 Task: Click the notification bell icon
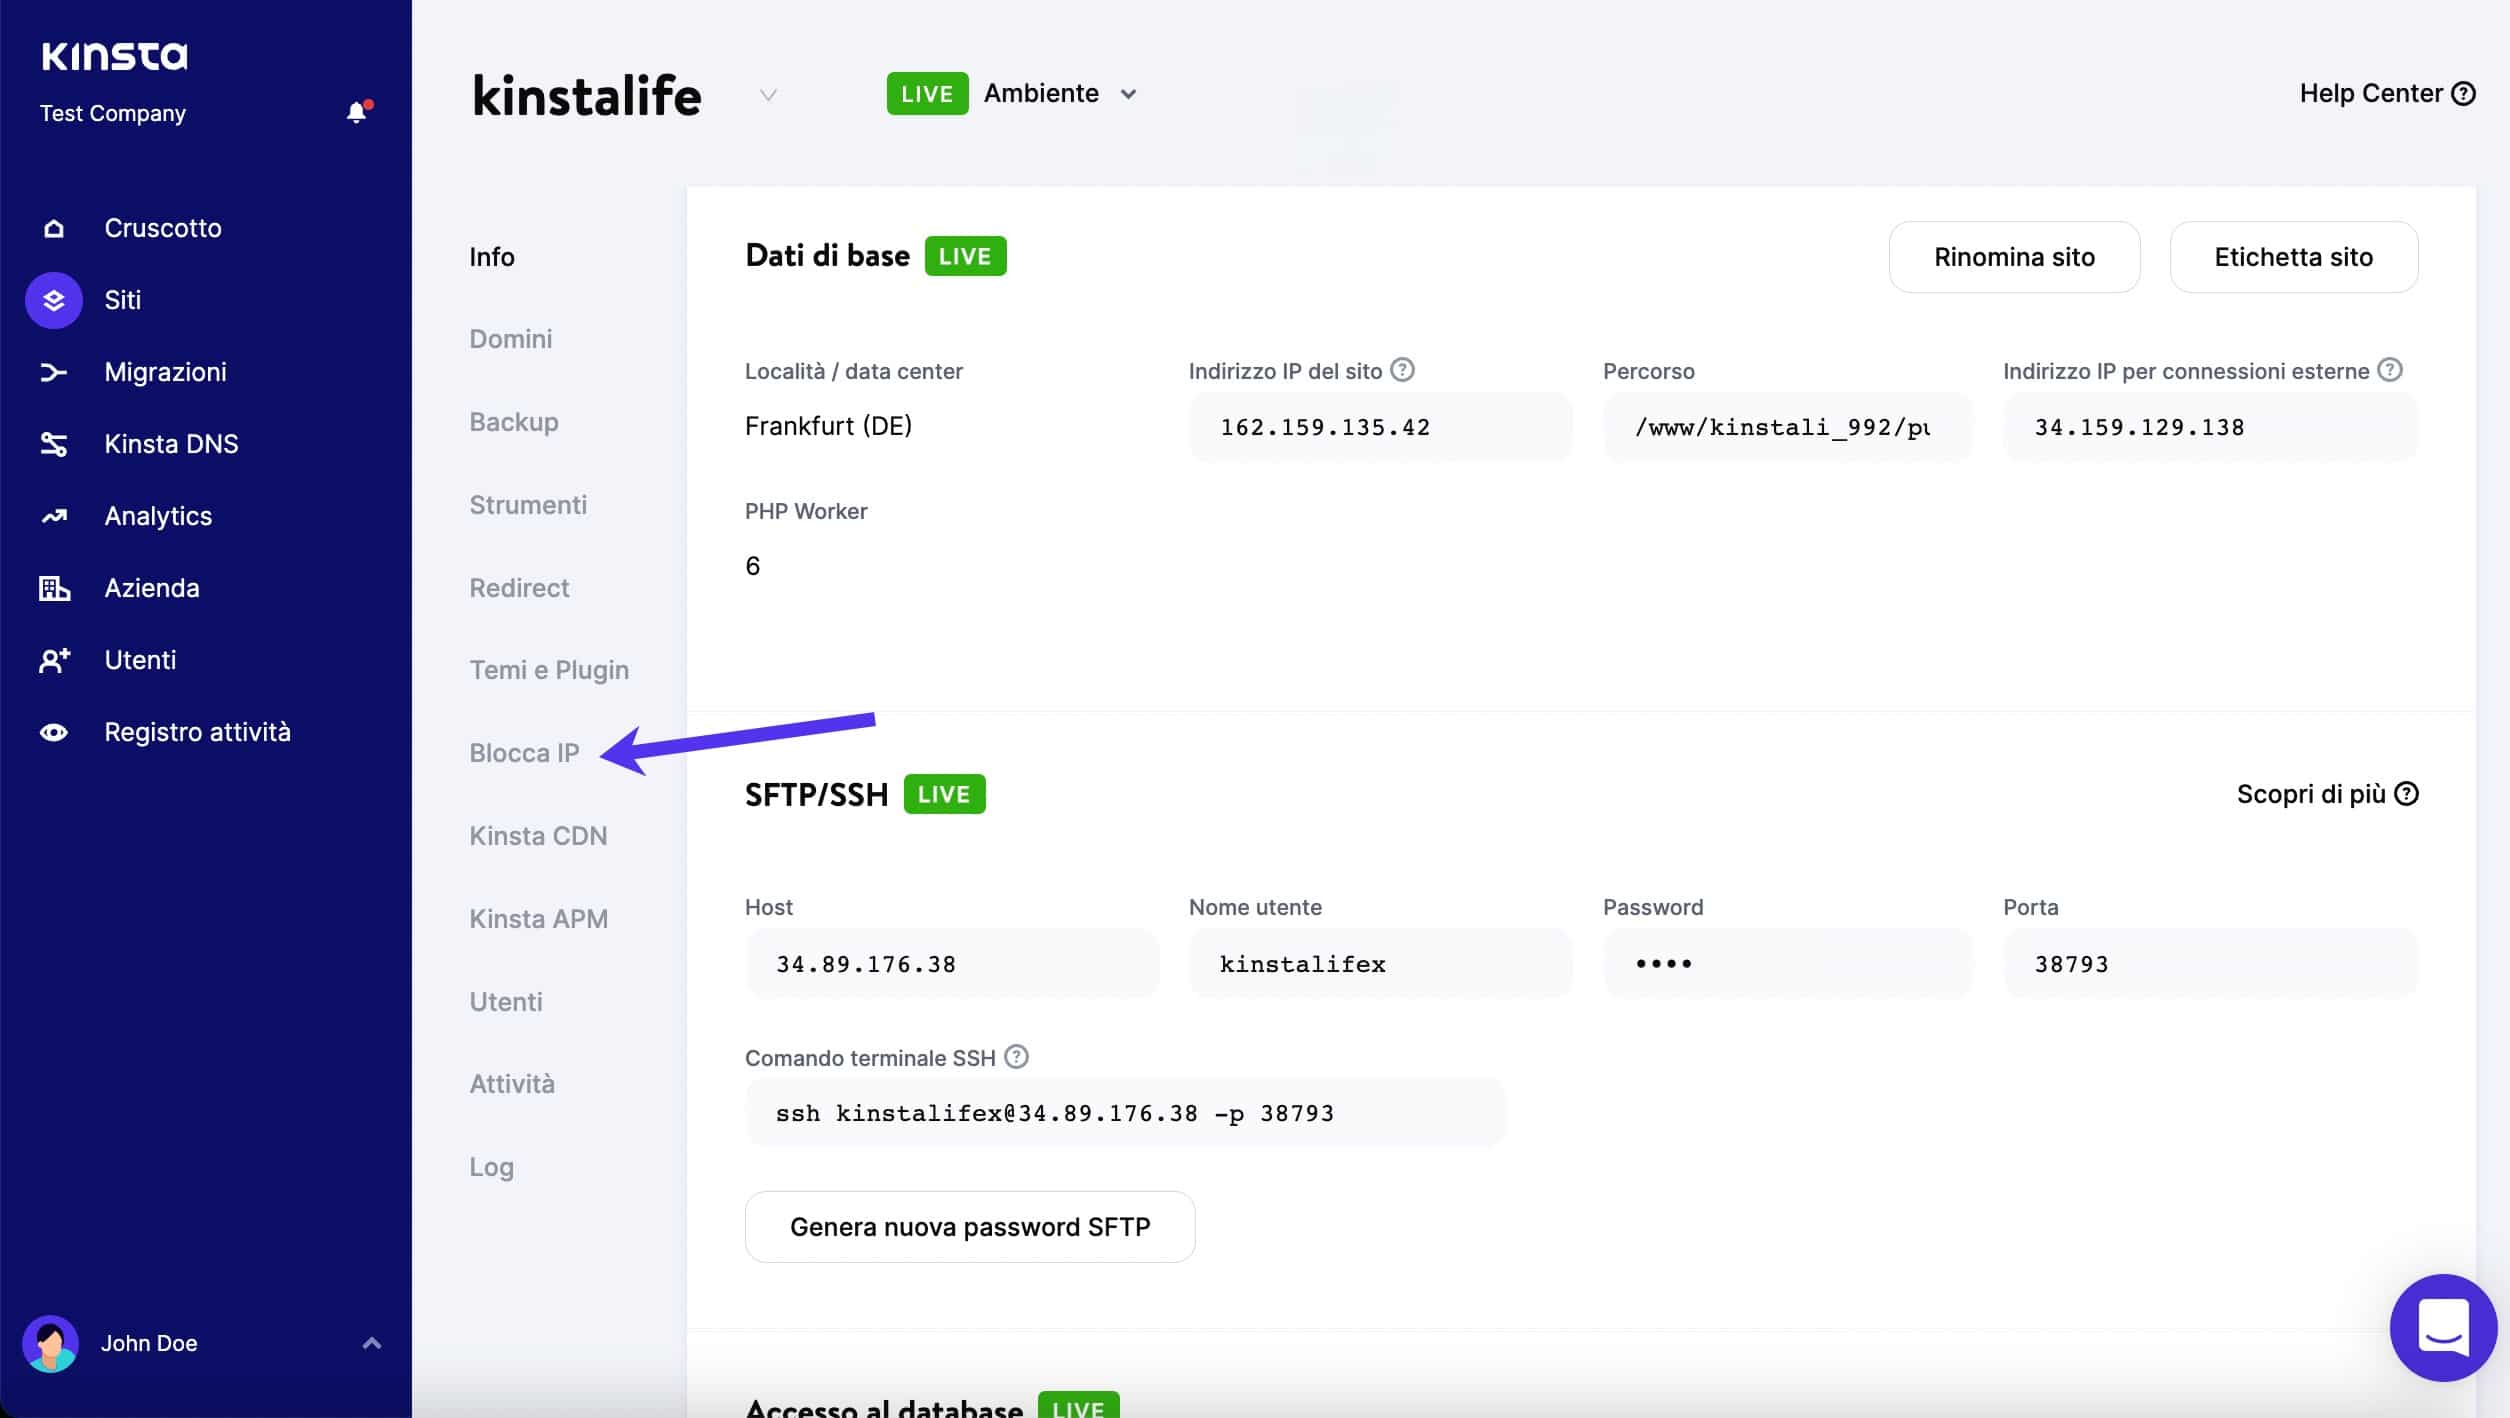(357, 112)
